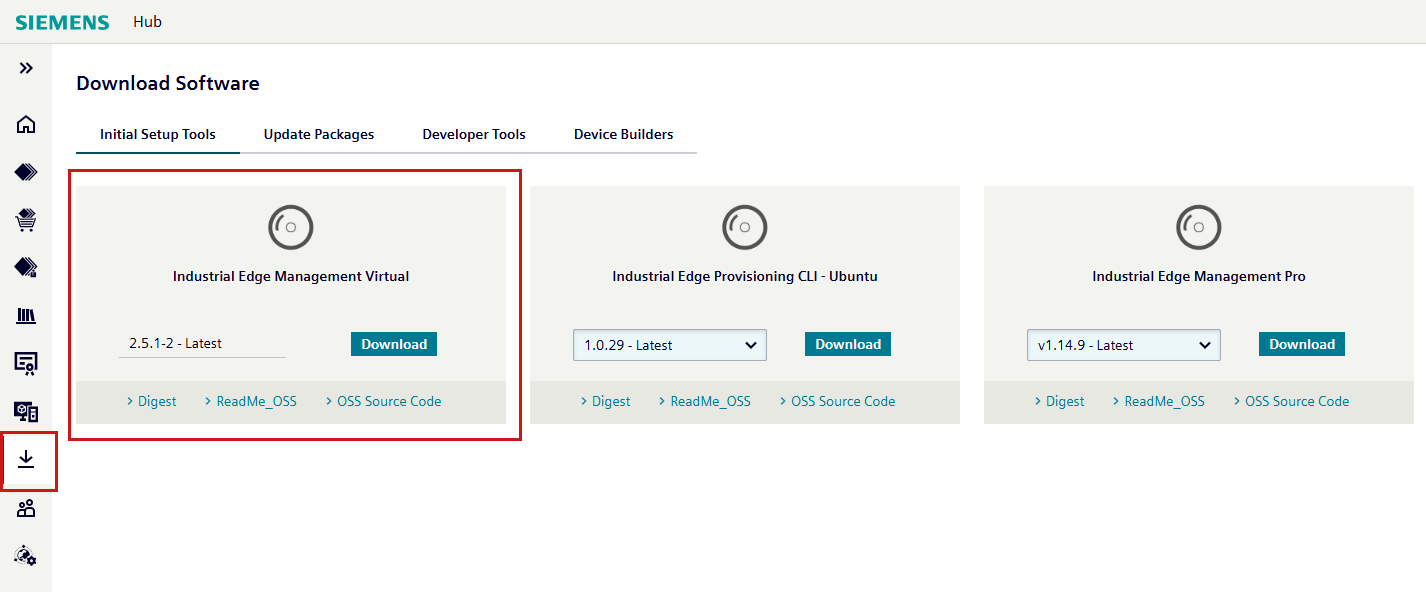Open the community/users icon in sidebar
This screenshot has height=592, width=1426.
click(x=24, y=508)
